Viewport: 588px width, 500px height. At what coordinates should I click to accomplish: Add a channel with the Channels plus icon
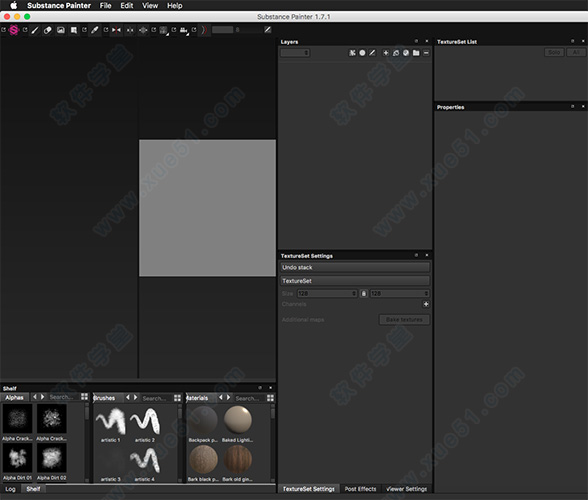426,304
